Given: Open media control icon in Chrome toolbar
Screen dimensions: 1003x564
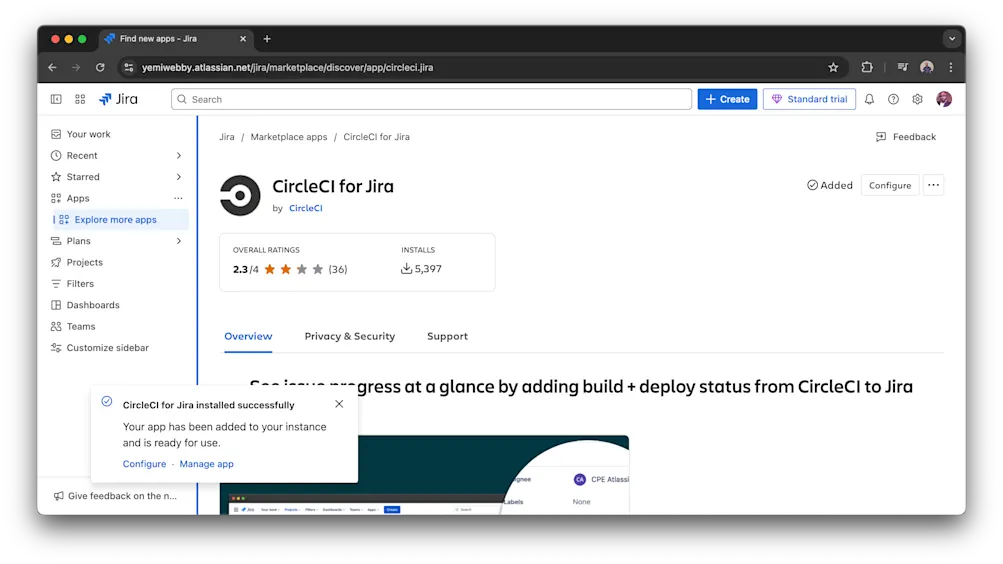Looking at the screenshot, I should click(x=903, y=67).
